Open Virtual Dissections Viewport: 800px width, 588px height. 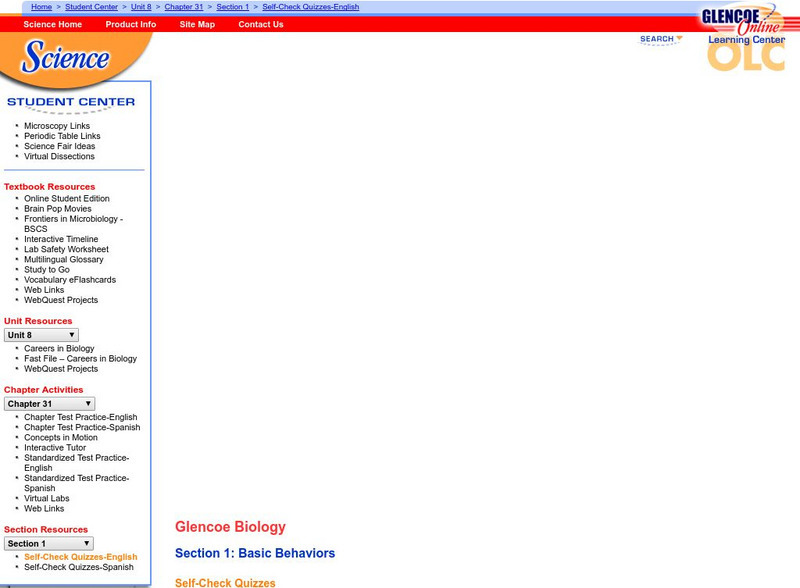click(59, 156)
